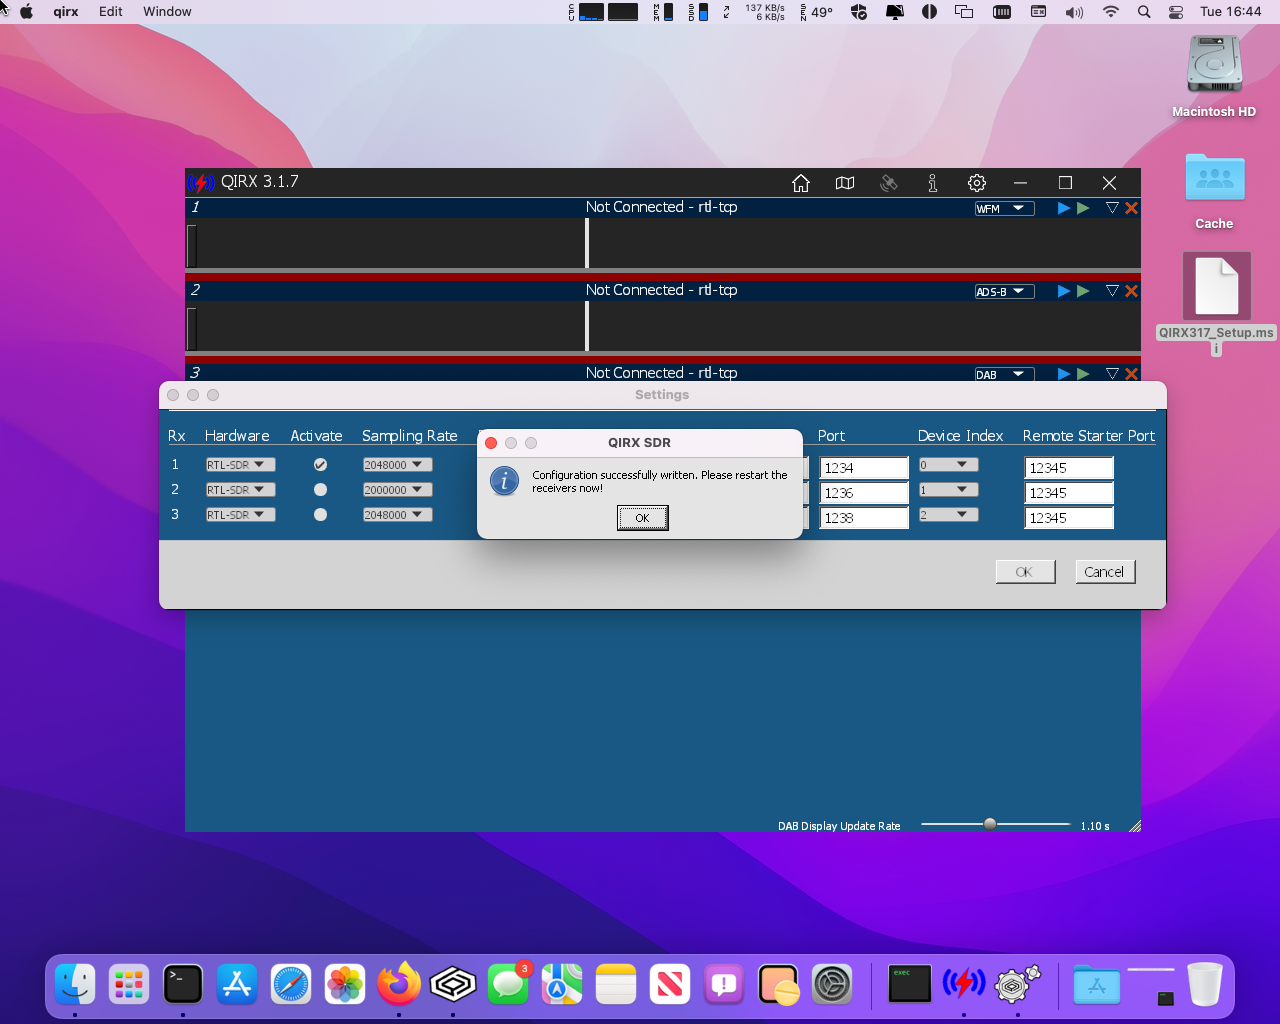Open Device Index dropdown showing 2
Viewport: 1280px width, 1024px height.
[948, 515]
